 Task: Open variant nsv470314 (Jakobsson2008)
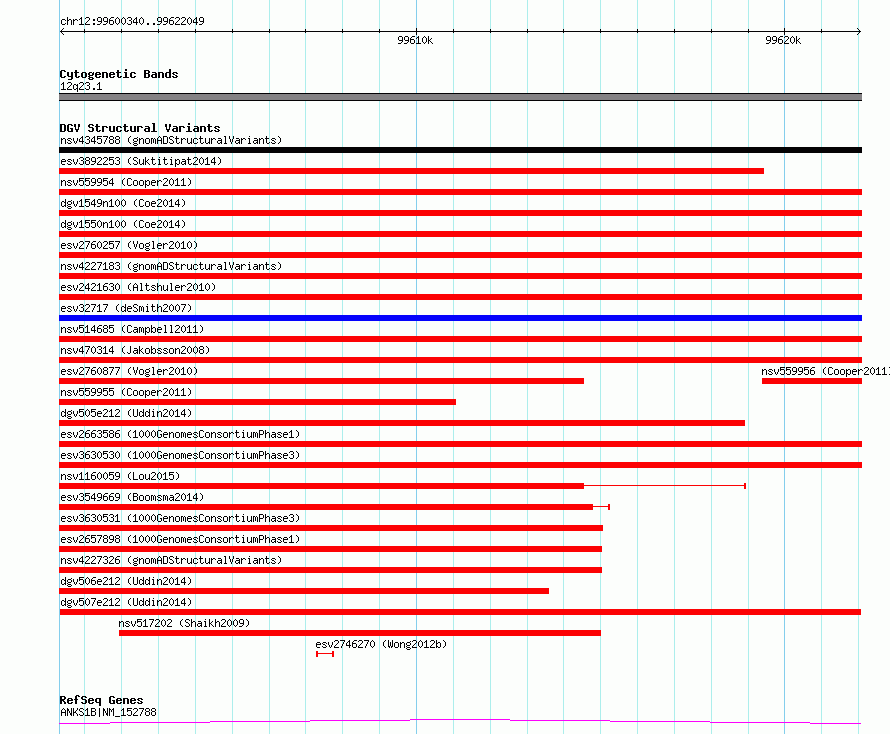[x=135, y=350]
